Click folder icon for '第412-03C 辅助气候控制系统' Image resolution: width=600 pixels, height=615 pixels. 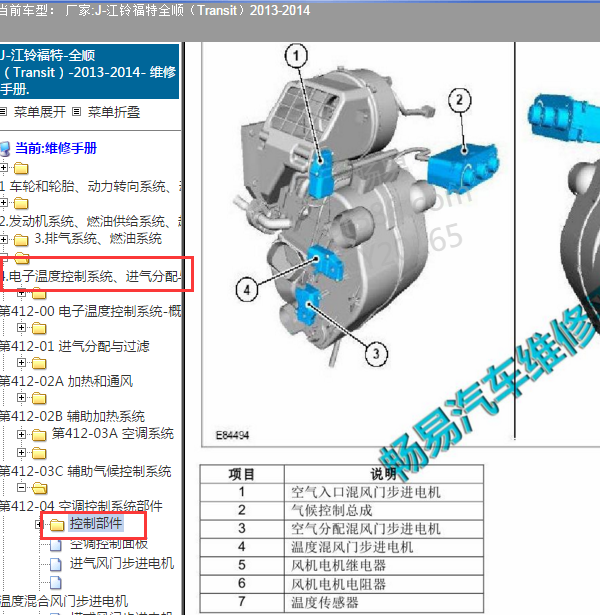pyautogui.click(x=39, y=453)
